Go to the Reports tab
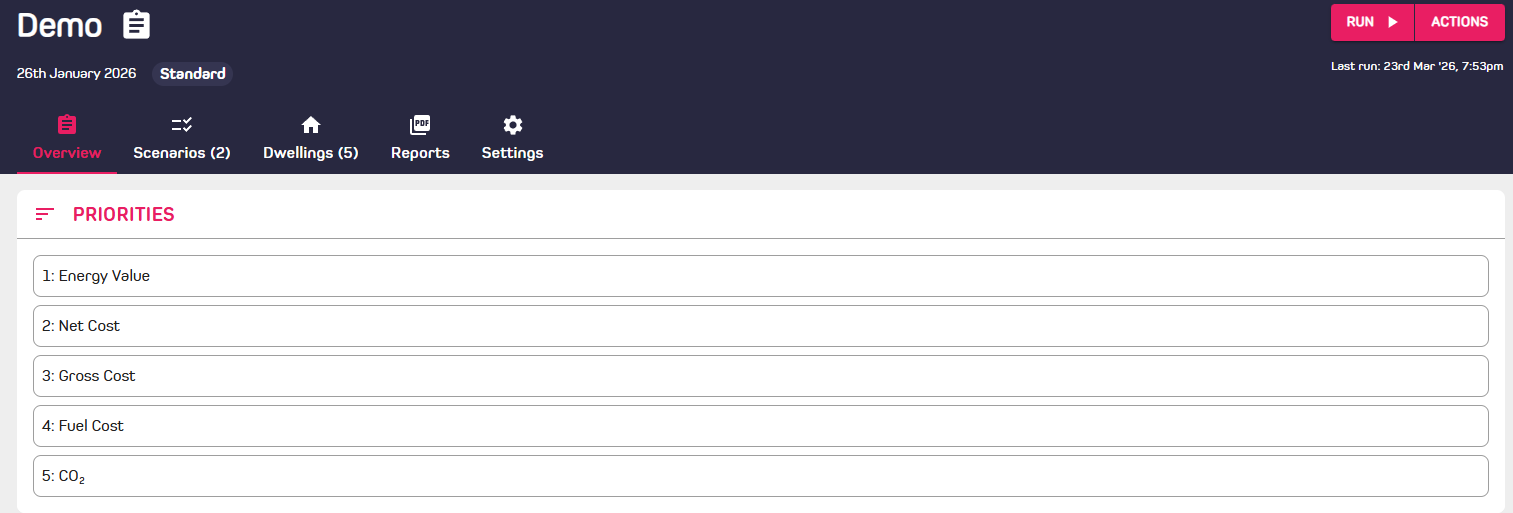The image size is (1513, 513). (x=420, y=153)
